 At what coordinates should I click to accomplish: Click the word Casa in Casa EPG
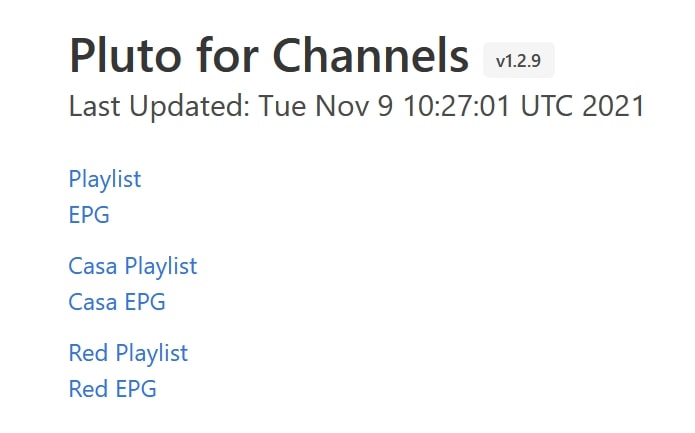tap(93, 301)
